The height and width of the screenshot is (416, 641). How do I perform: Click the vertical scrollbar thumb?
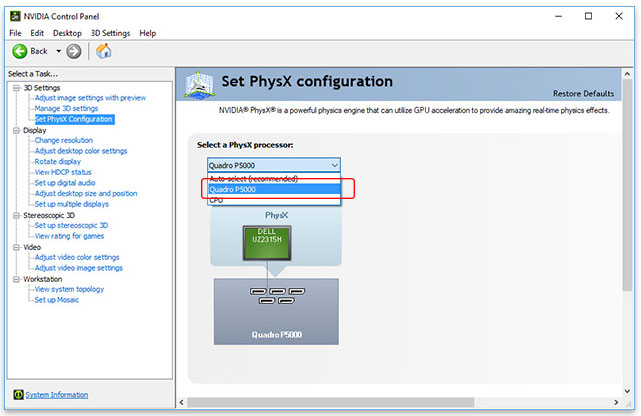628,185
